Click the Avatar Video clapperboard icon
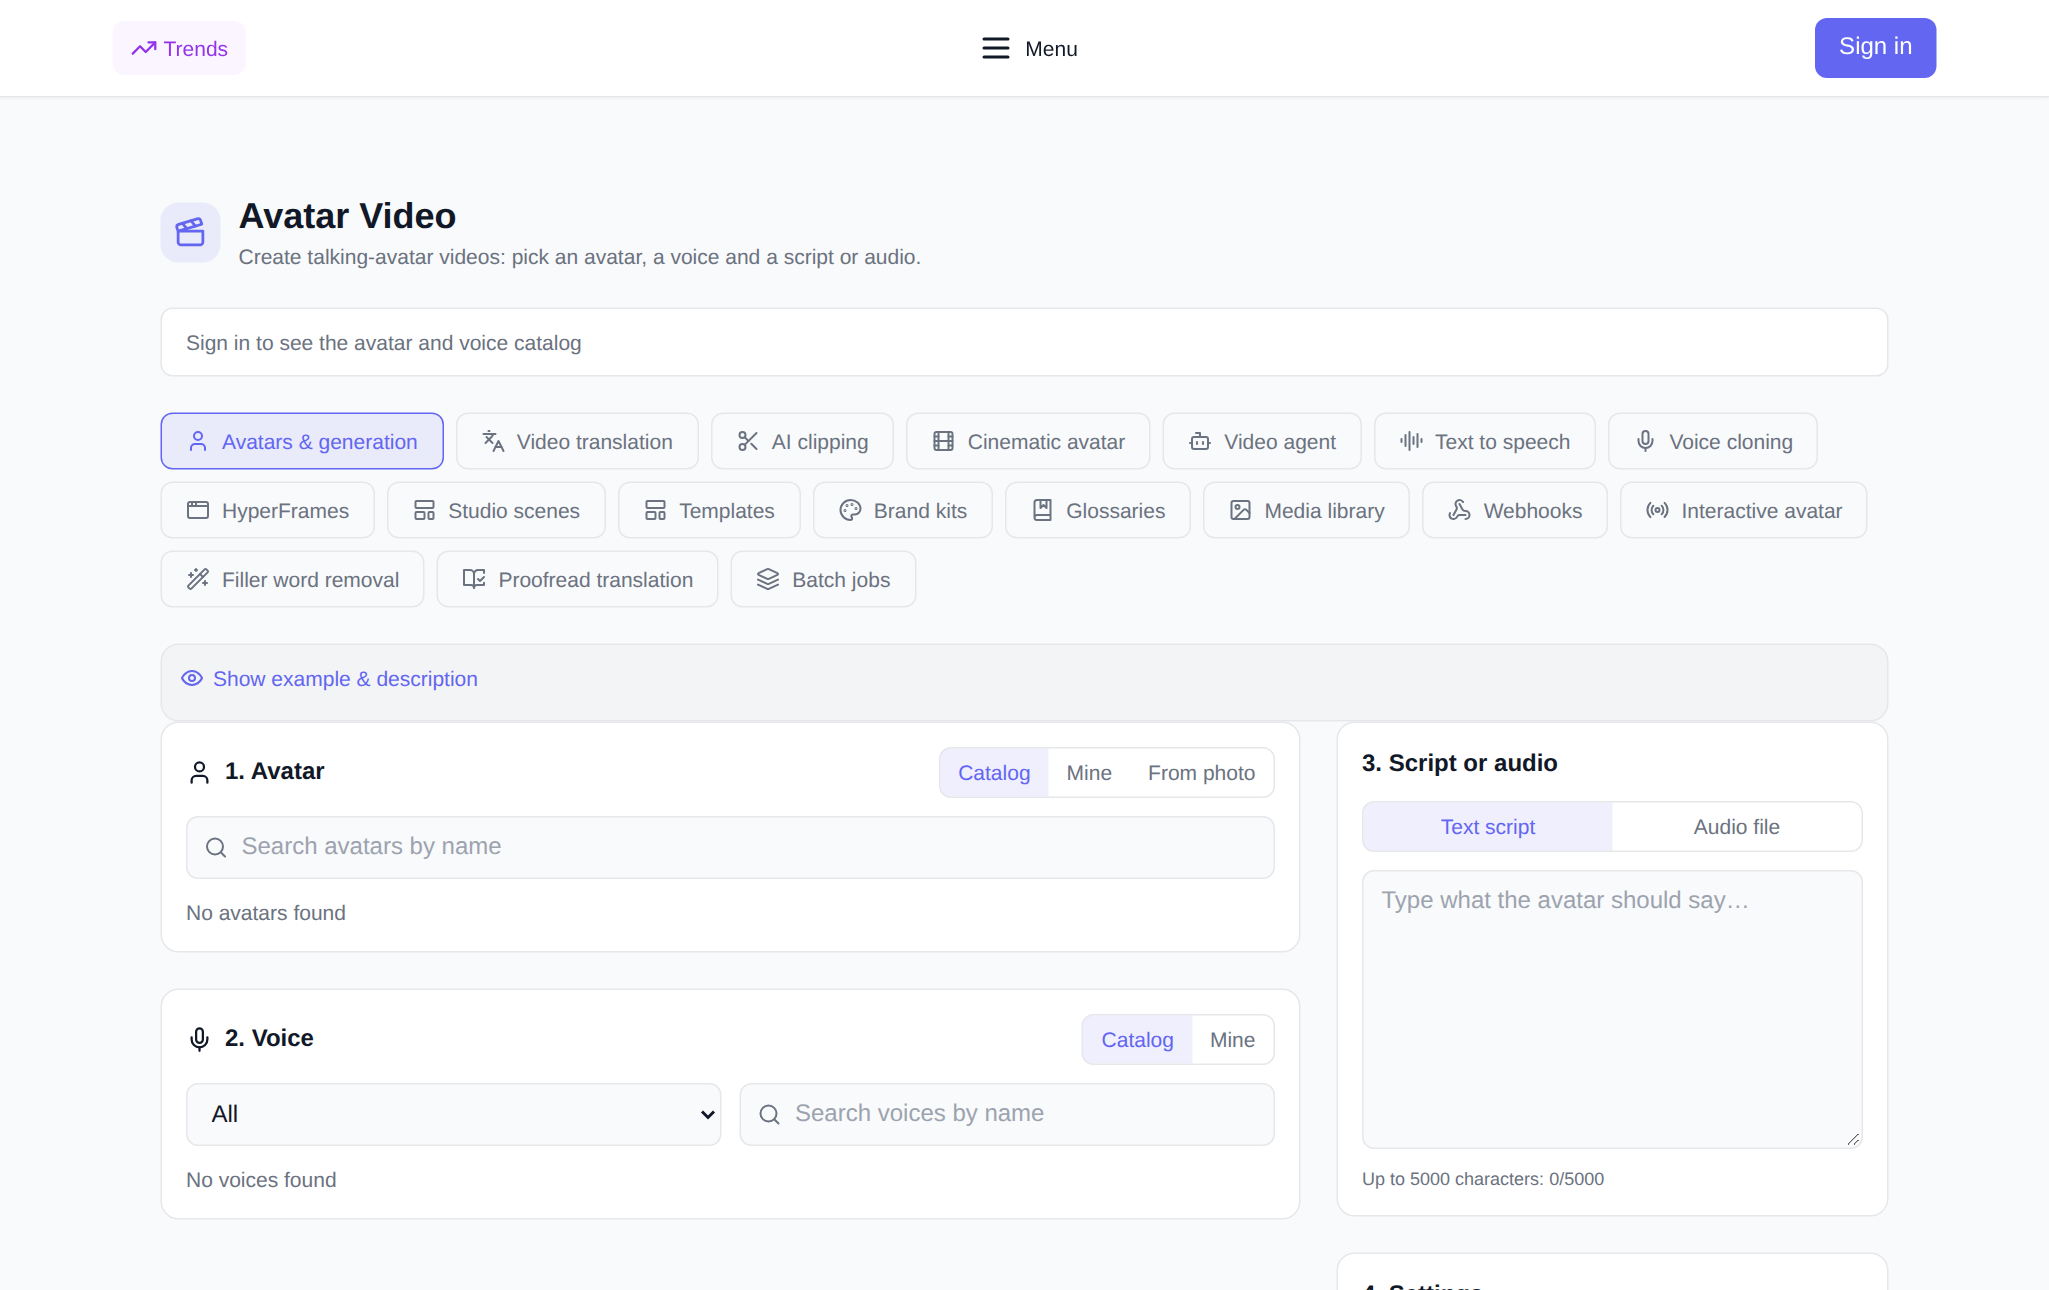Viewport: 2049px width, 1290px height. [x=190, y=232]
